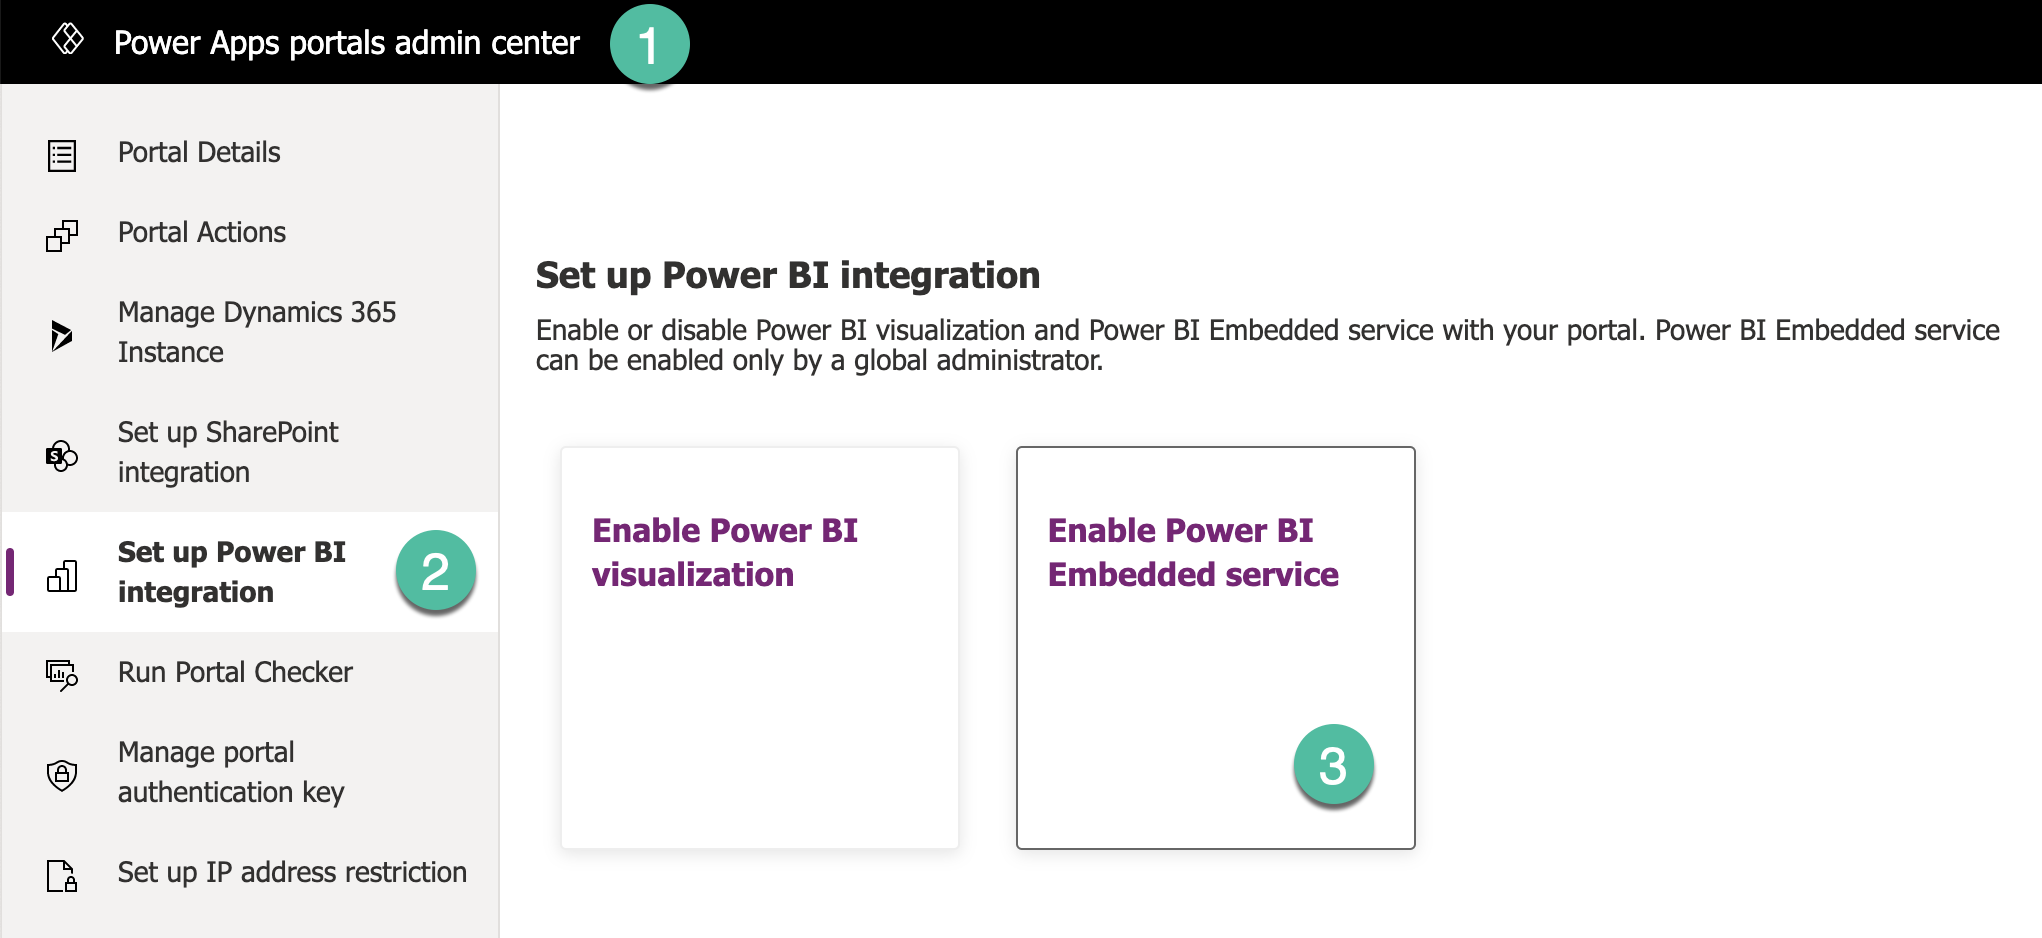
Task: Click the Power Apps logo icon
Action: [x=67, y=40]
